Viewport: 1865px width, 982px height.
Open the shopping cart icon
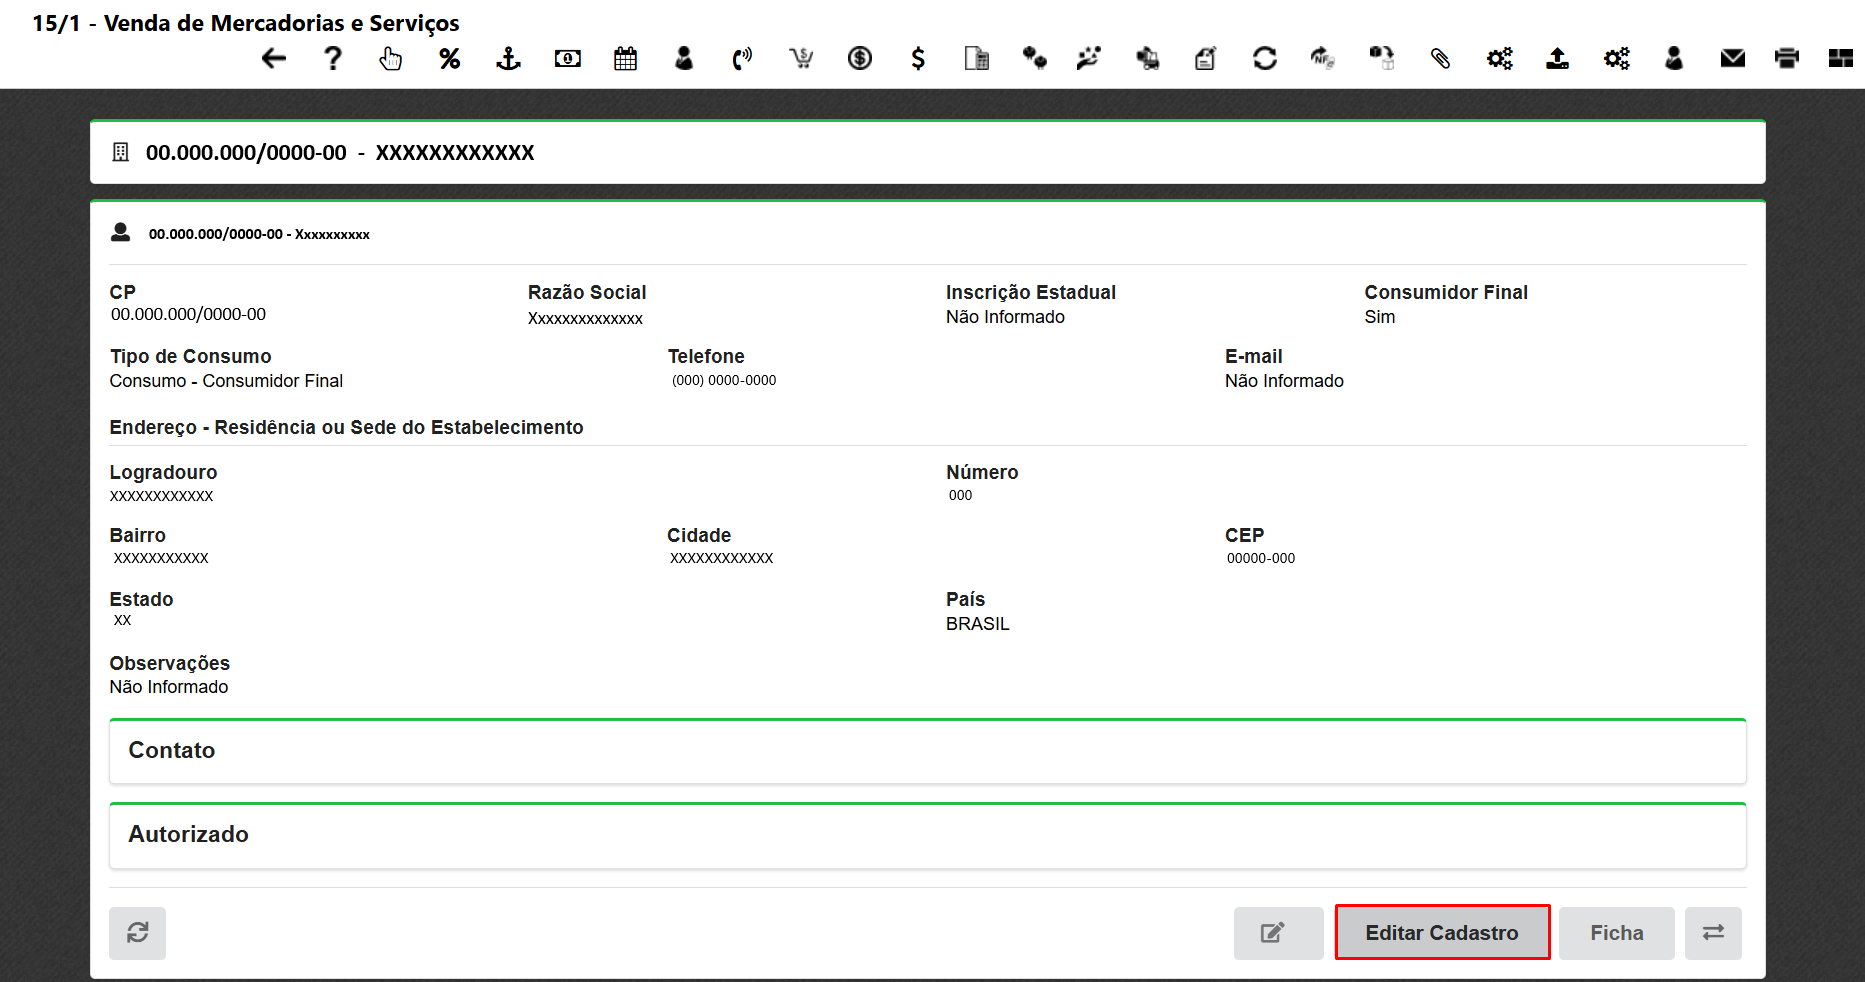[801, 59]
